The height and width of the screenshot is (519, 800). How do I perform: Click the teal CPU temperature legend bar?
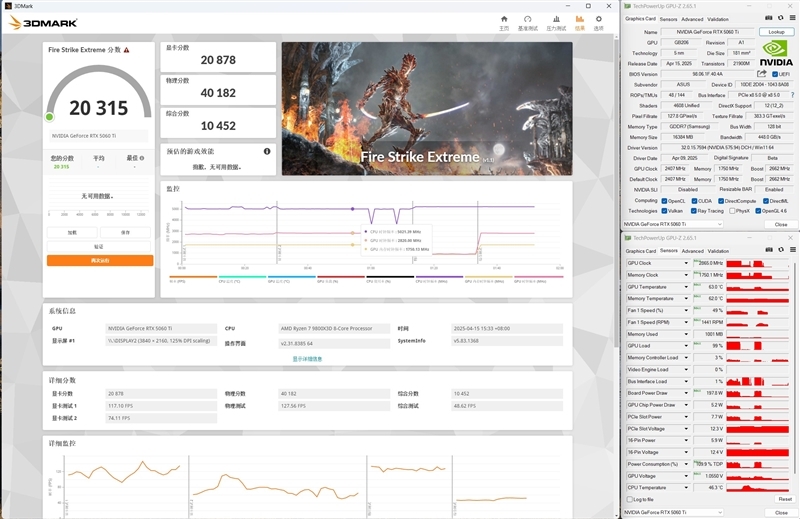click(242, 277)
